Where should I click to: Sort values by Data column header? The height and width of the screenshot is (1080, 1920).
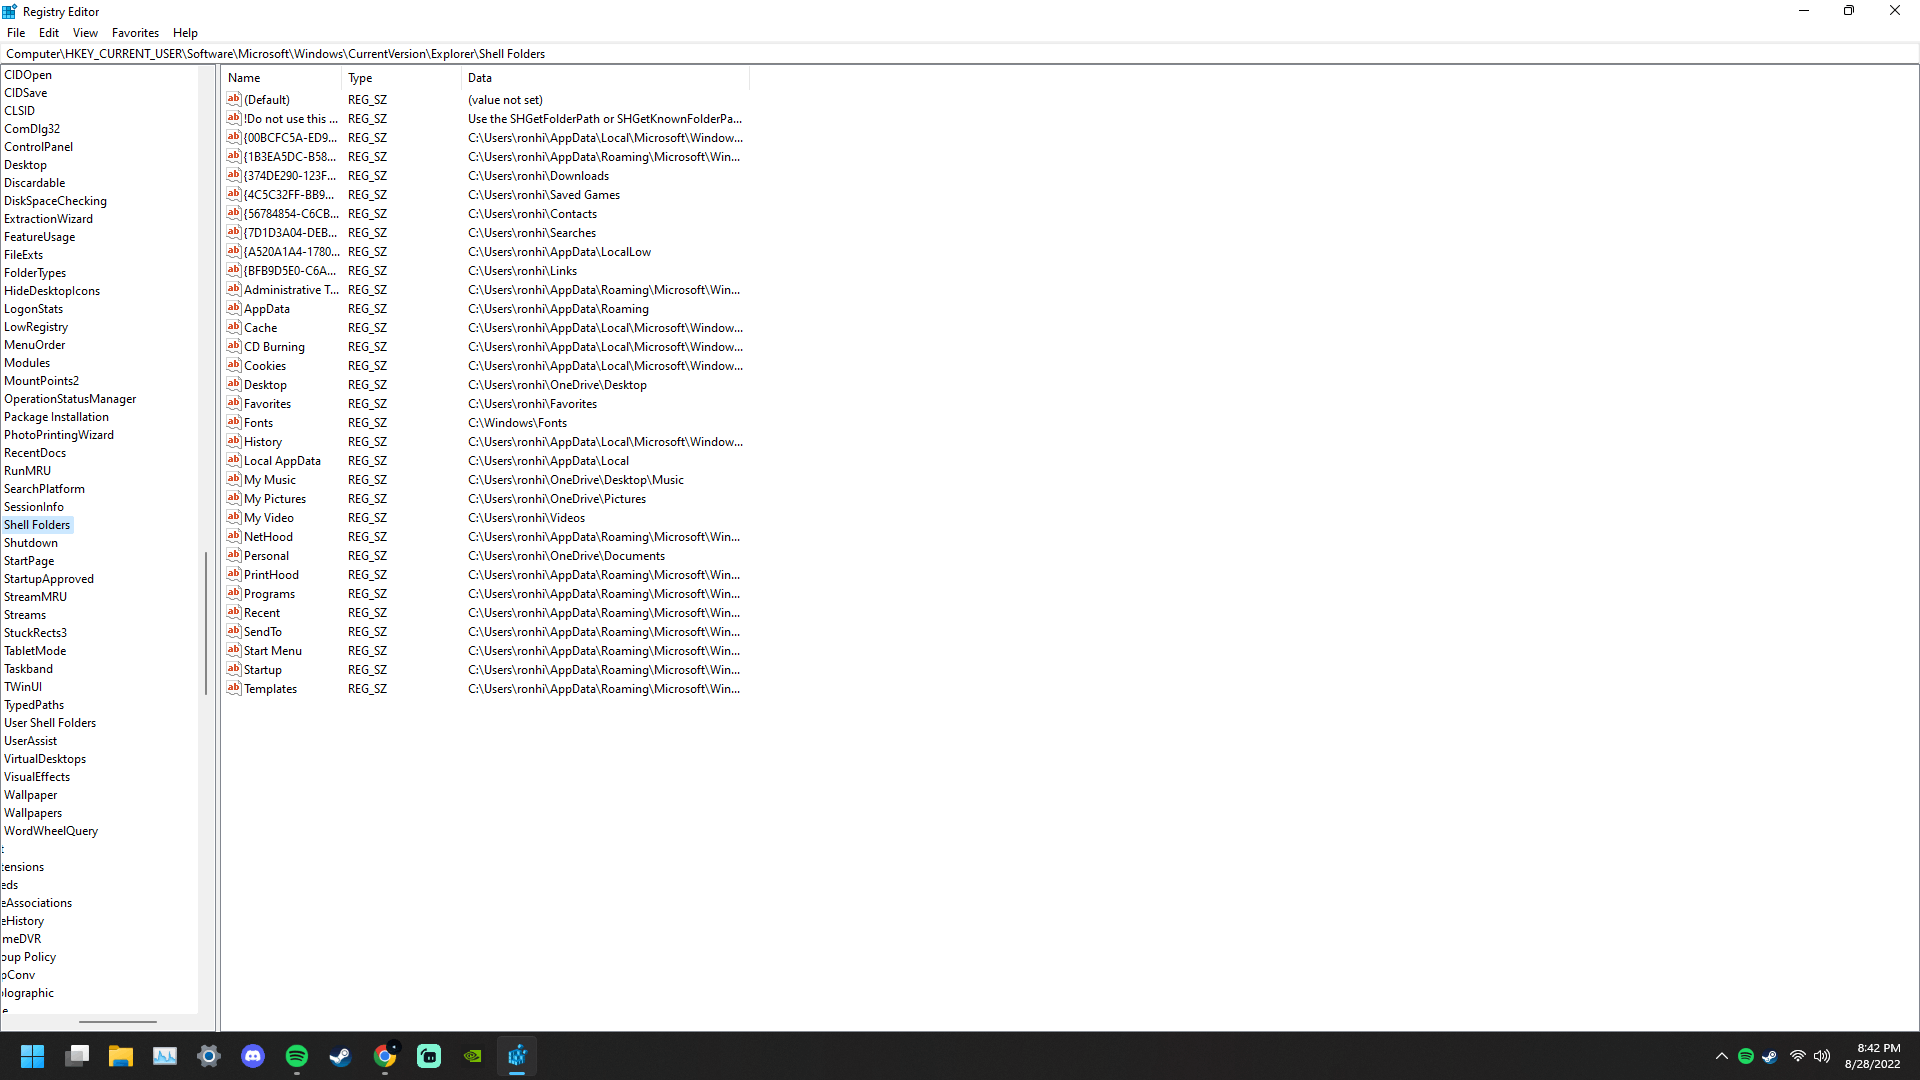coord(605,78)
